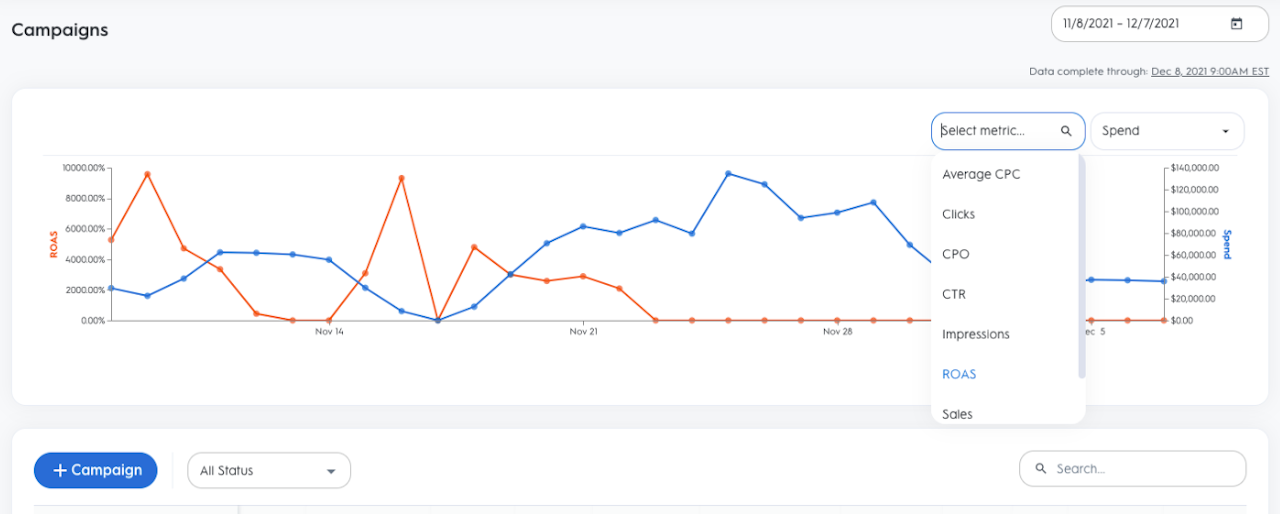
Task: Choose Impressions from the dropdown list
Action: click(x=976, y=334)
